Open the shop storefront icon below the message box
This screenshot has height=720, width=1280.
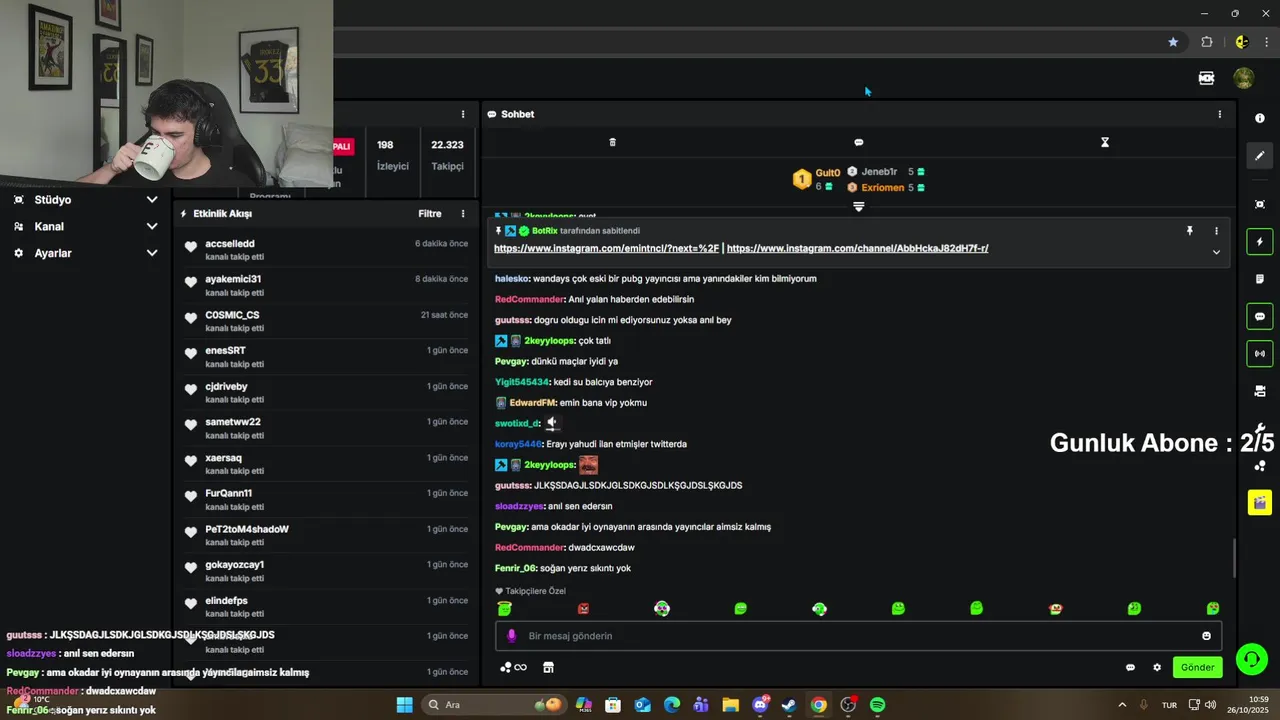548,667
